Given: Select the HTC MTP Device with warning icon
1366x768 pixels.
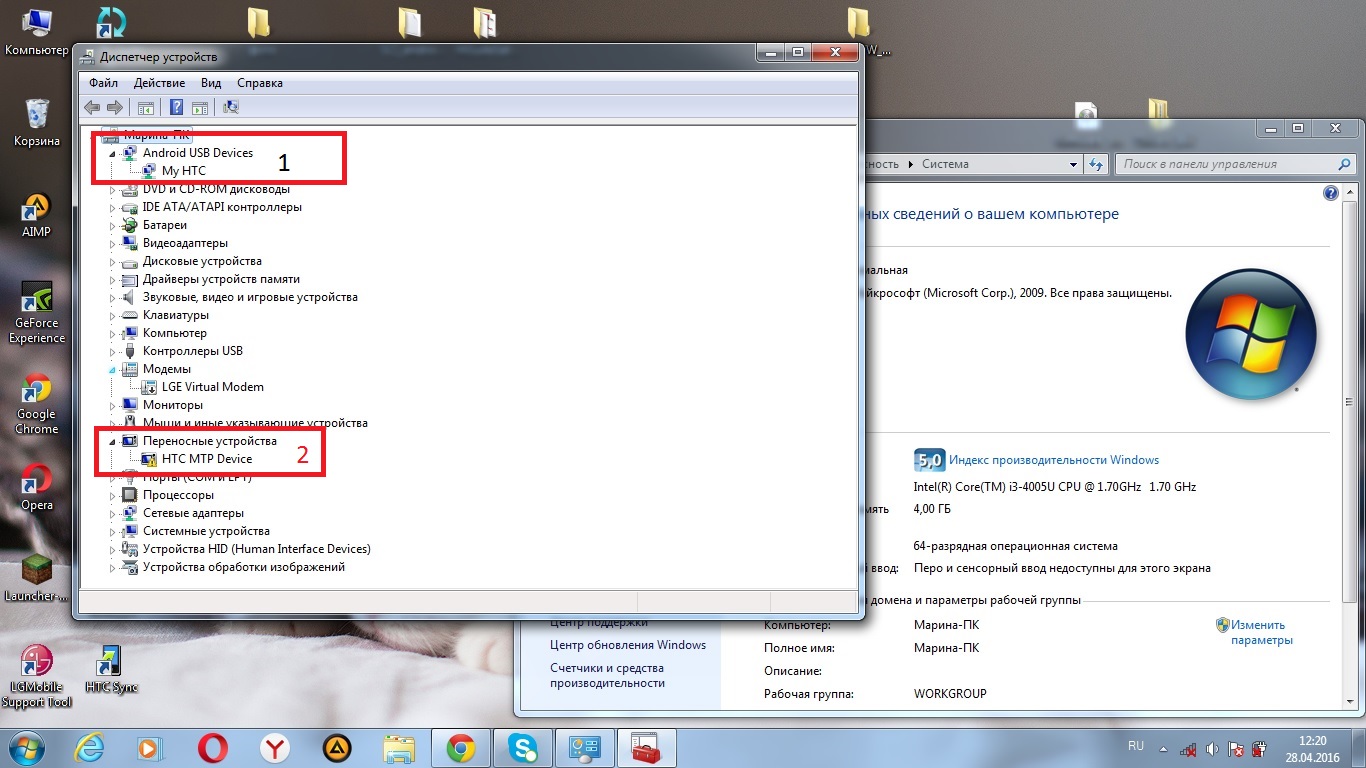Looking at the screenshot, I should [207, 459].
